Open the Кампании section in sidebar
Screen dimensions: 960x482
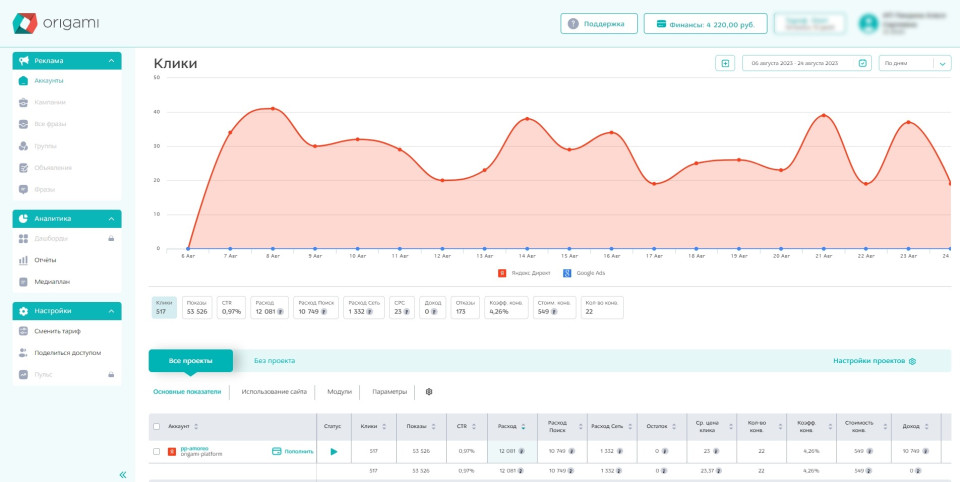[49, 102]
